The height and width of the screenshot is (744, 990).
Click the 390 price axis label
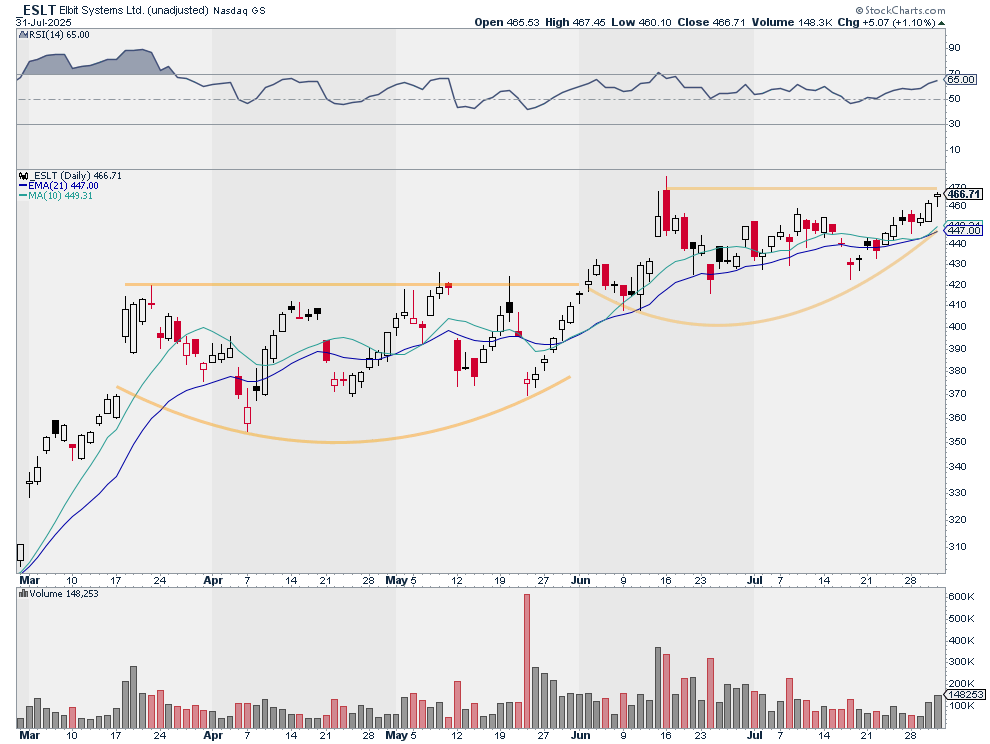(957, 349)
